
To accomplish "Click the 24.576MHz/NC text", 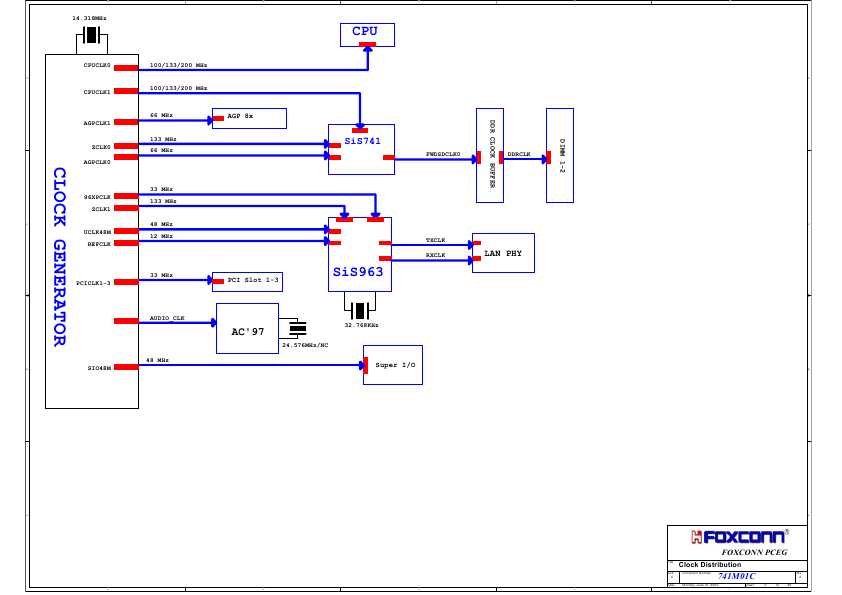I will click(x=305, y=345).
